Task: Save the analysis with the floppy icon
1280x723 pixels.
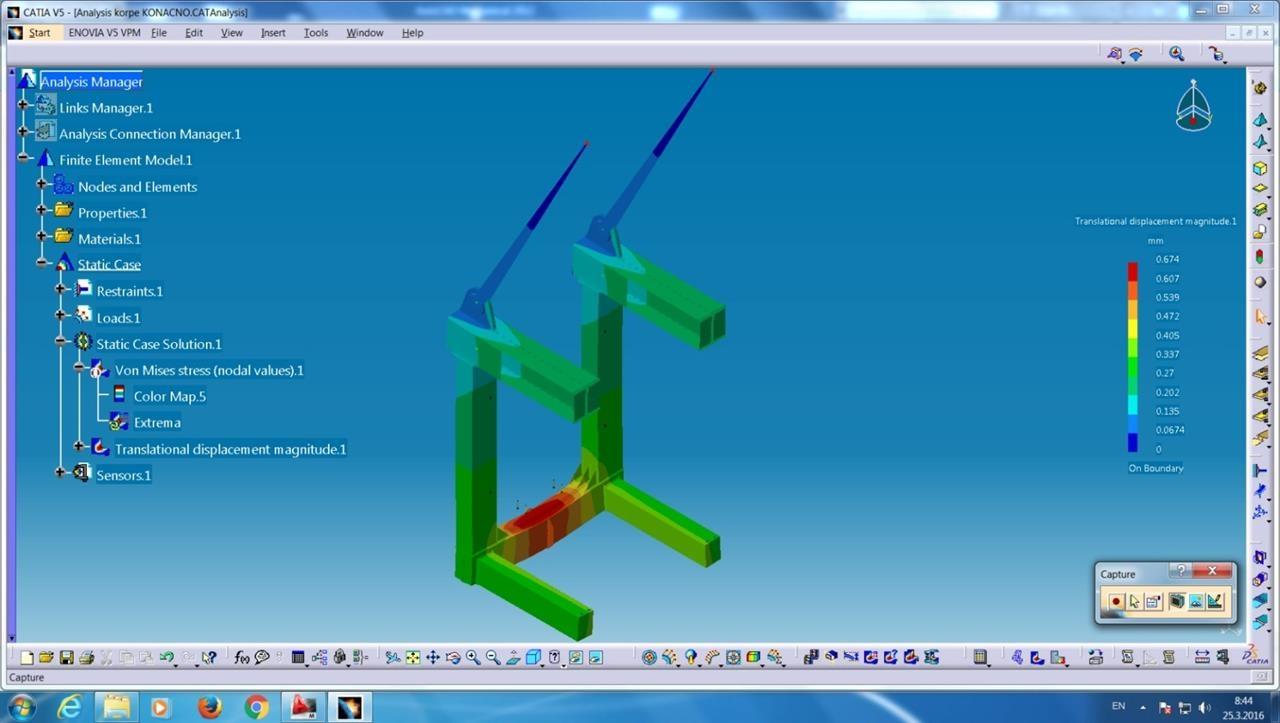Action: [66, 657]
